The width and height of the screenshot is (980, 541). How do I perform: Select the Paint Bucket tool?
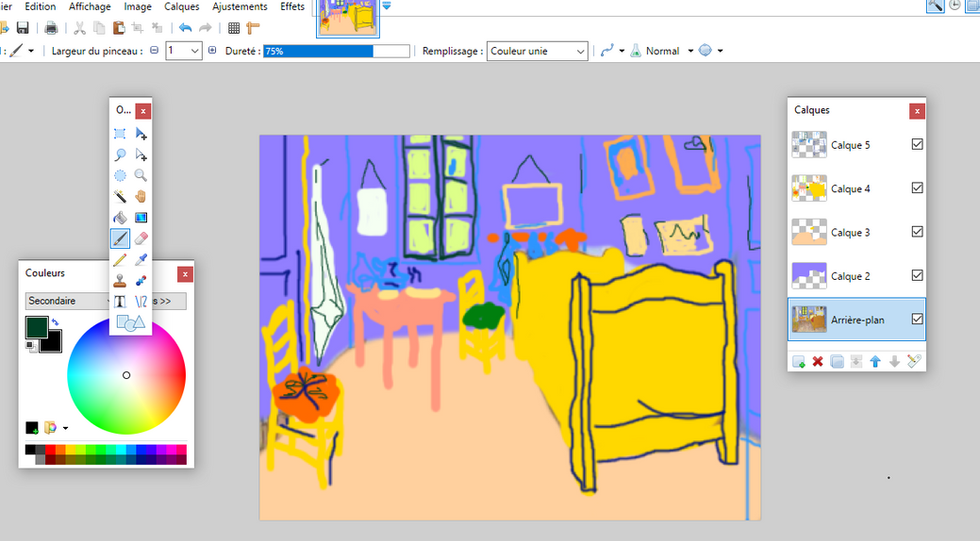(x=120, y=217)
